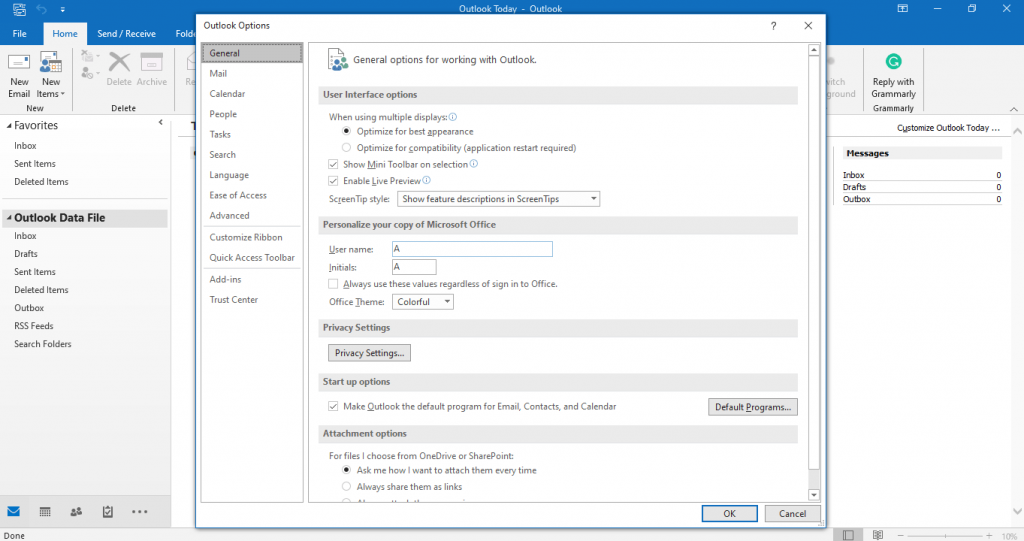Screen dimensions: 1024x541
Task: Click the Customize Outlook Today link
Action: coord(948,128)
